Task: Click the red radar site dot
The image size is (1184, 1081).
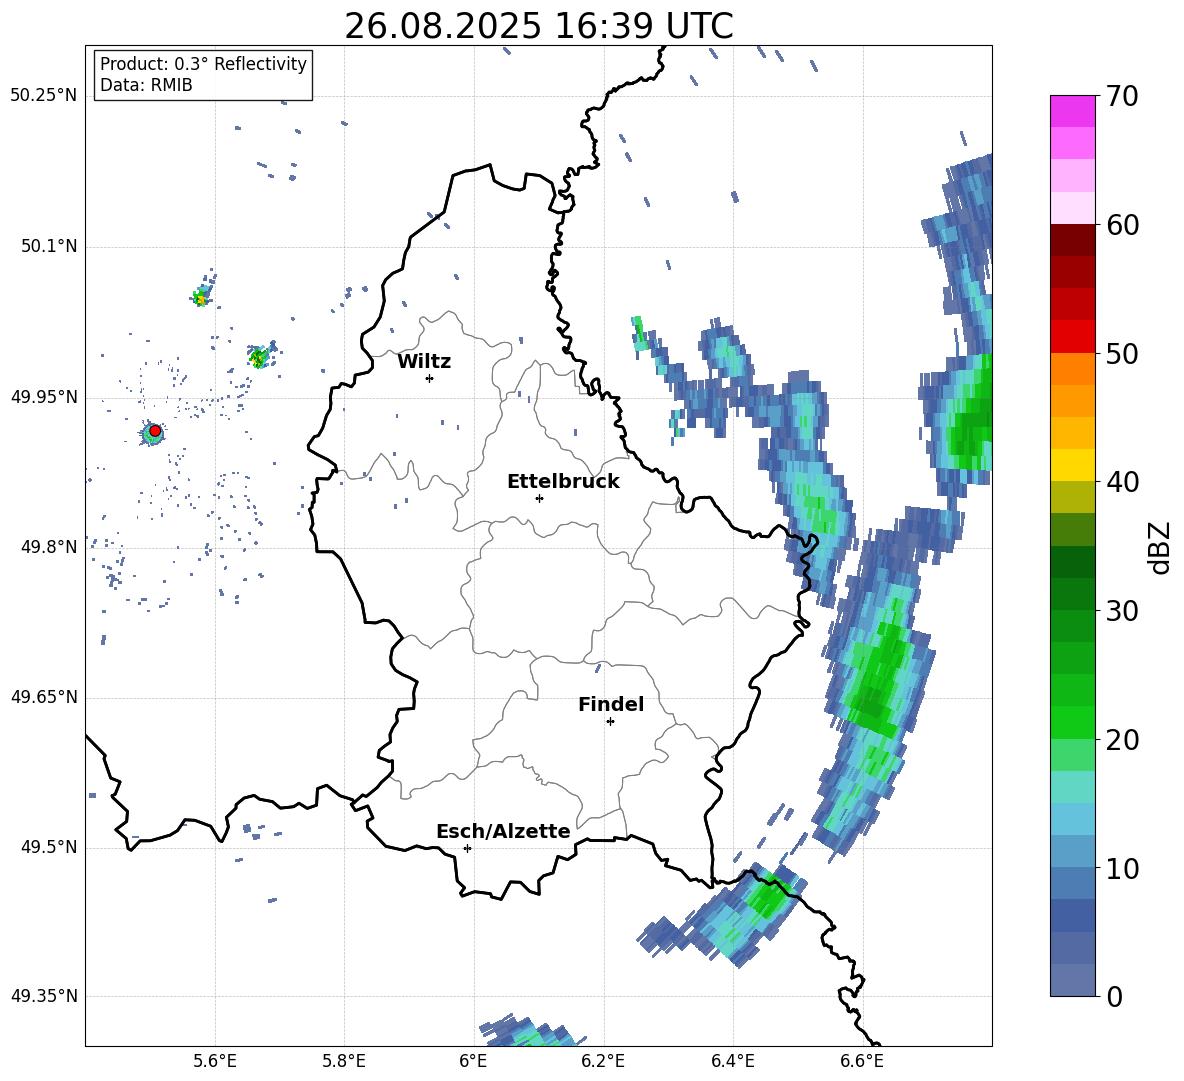Action: [x=155, y=430]
